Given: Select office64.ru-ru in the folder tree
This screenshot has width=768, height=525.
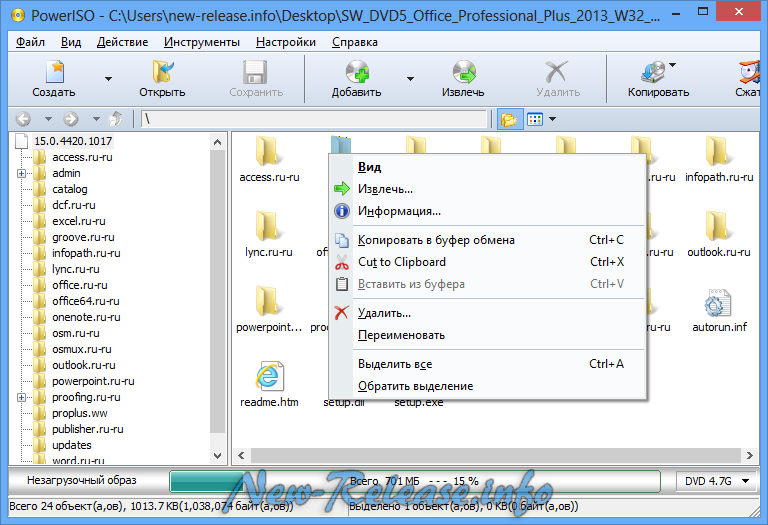Looking at the screenshot, I should point(86,301).
